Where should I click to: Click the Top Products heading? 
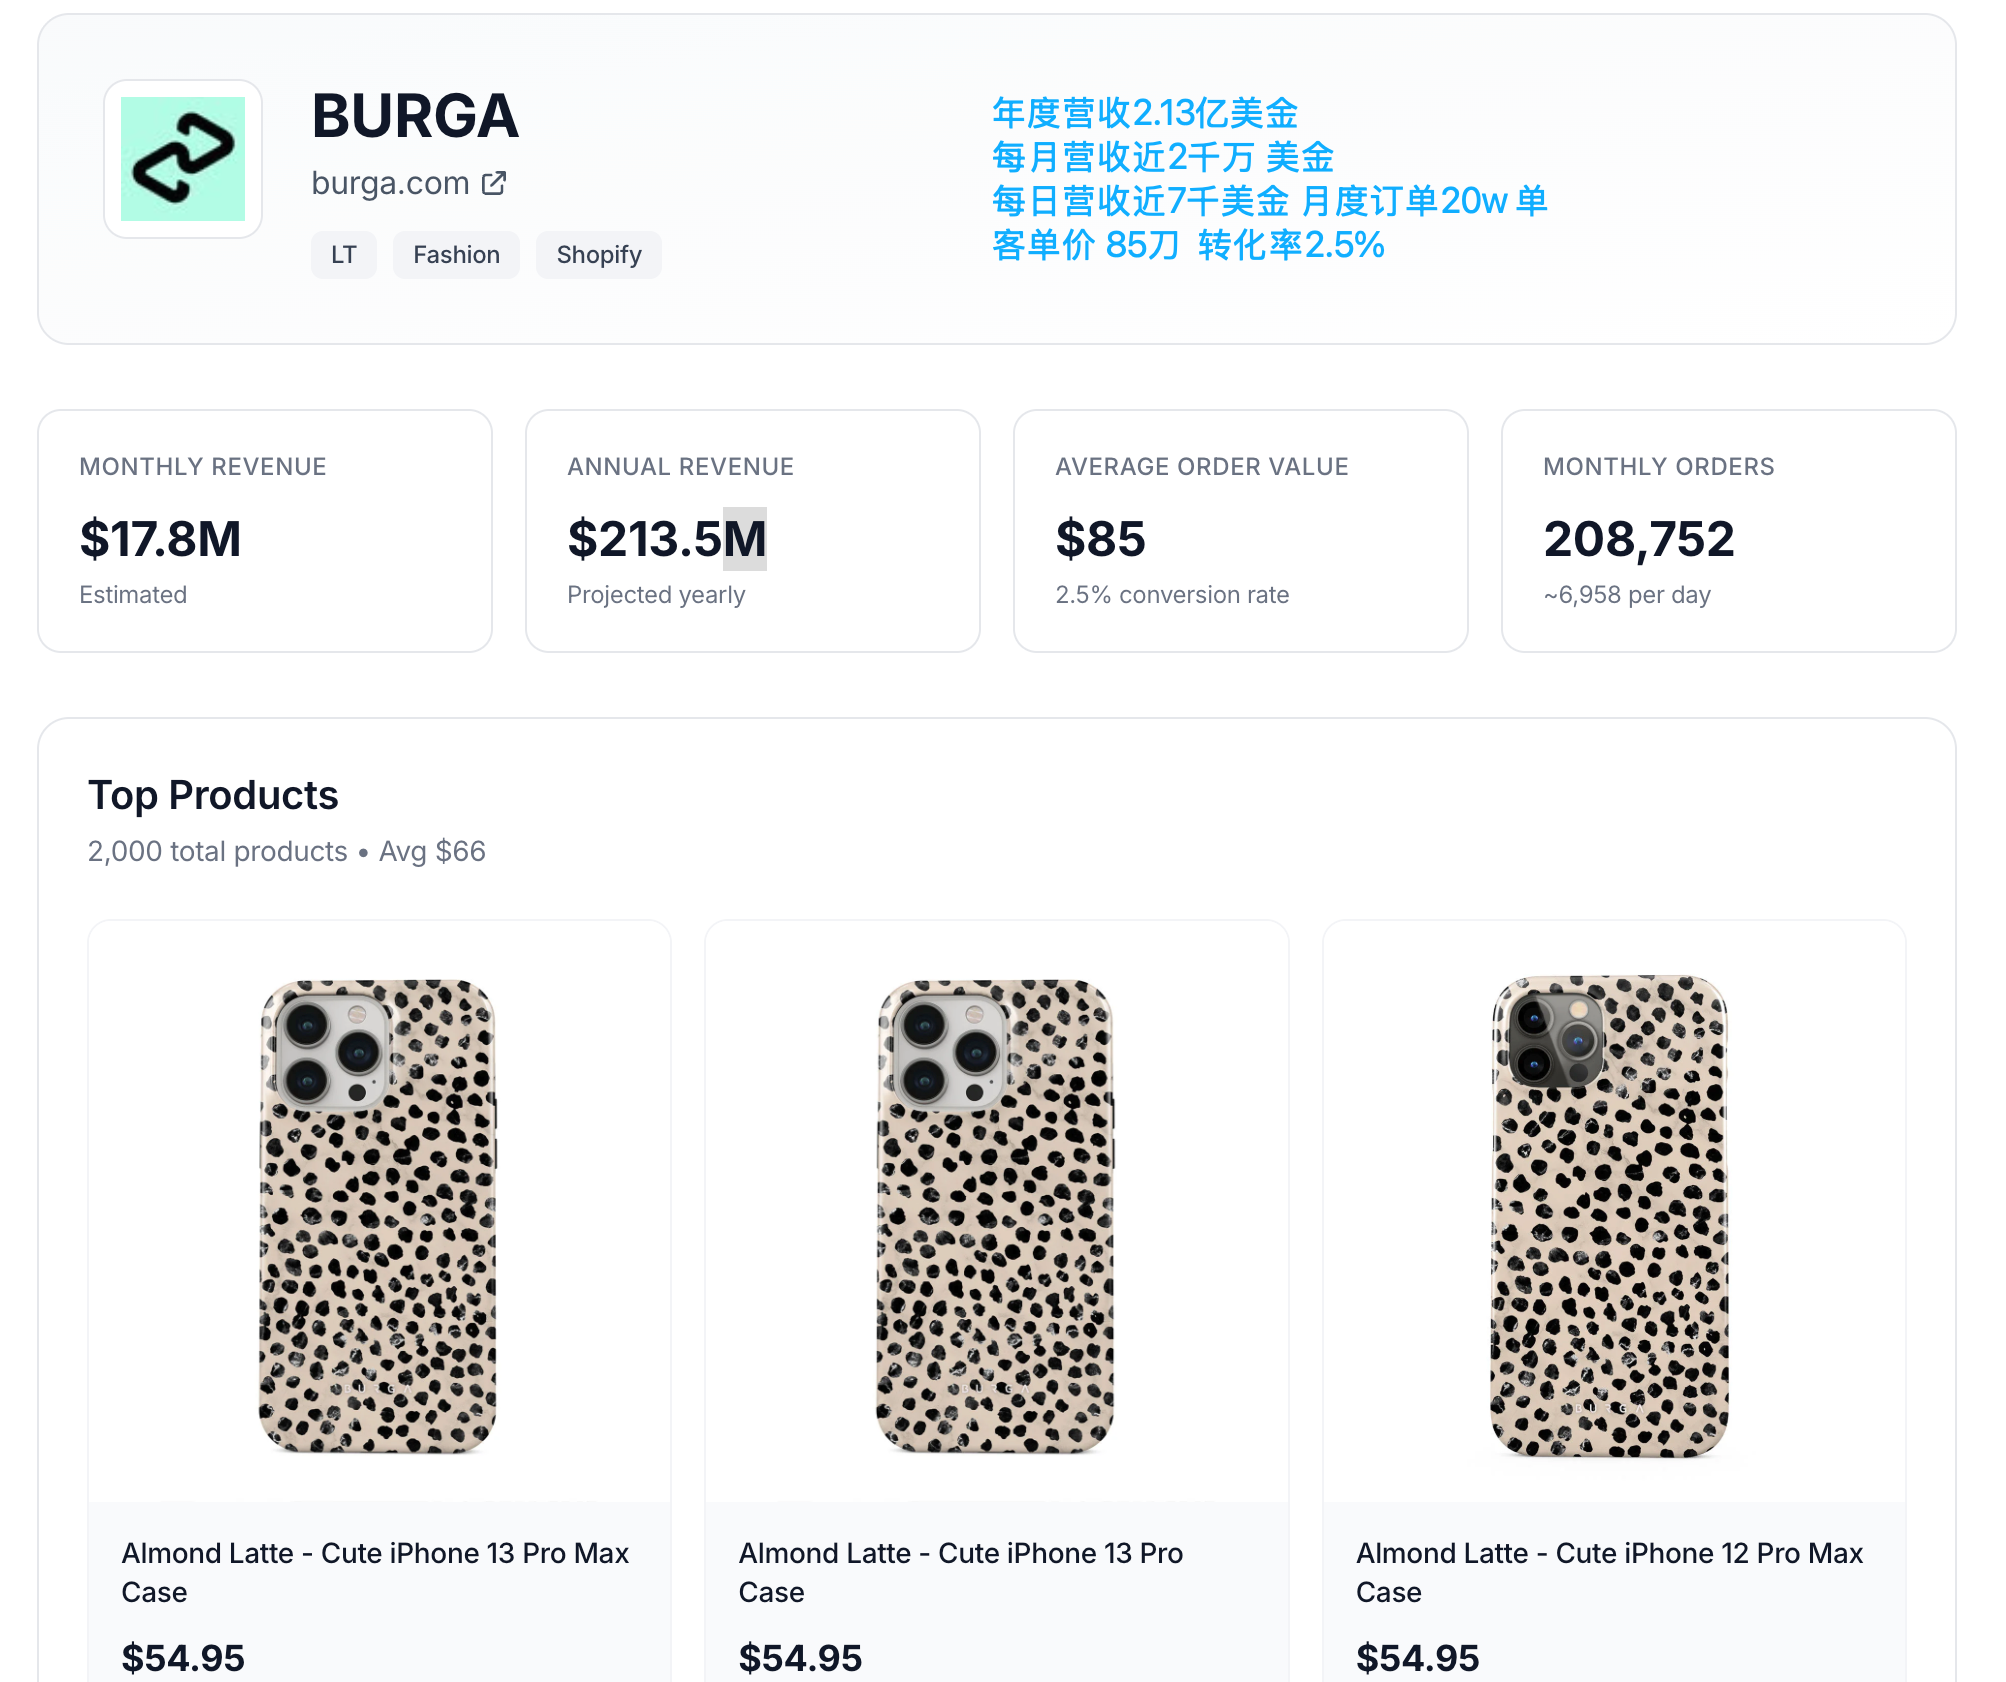tap(213, 795)
